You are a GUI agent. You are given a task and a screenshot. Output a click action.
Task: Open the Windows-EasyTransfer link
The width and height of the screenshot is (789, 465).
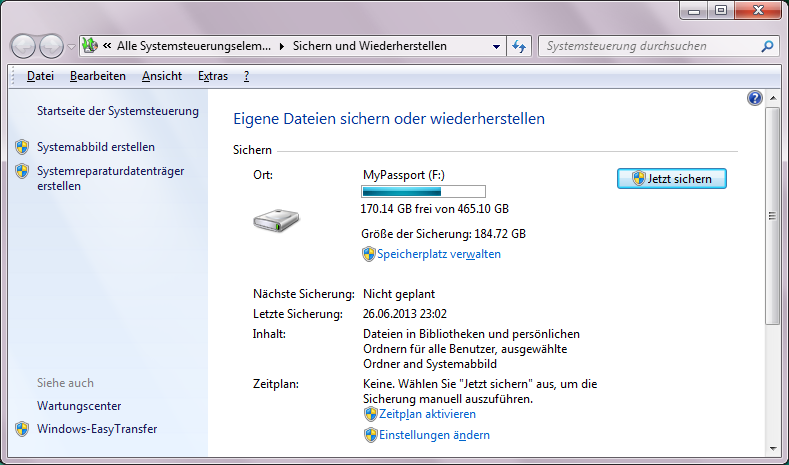pos(97,429)
